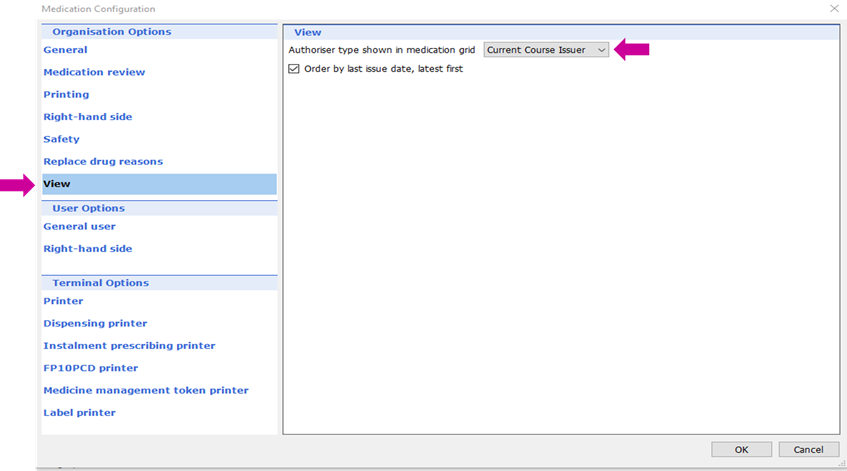The height and width of the screenshot is (471, 847).
Task: Open Printing options section
Action: pyautogui.click(x=66, y=95)
